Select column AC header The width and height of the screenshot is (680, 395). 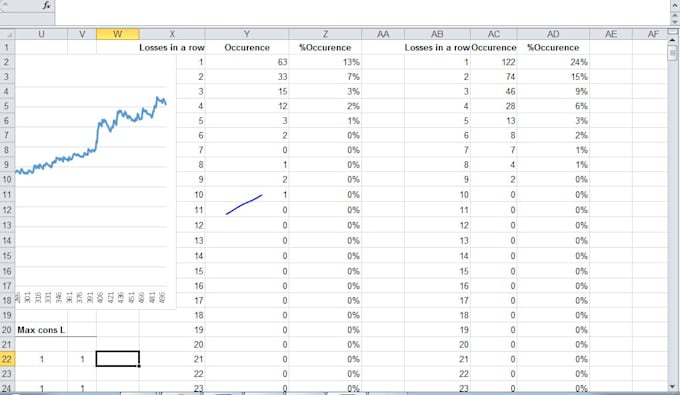click(x=494, y=34)
